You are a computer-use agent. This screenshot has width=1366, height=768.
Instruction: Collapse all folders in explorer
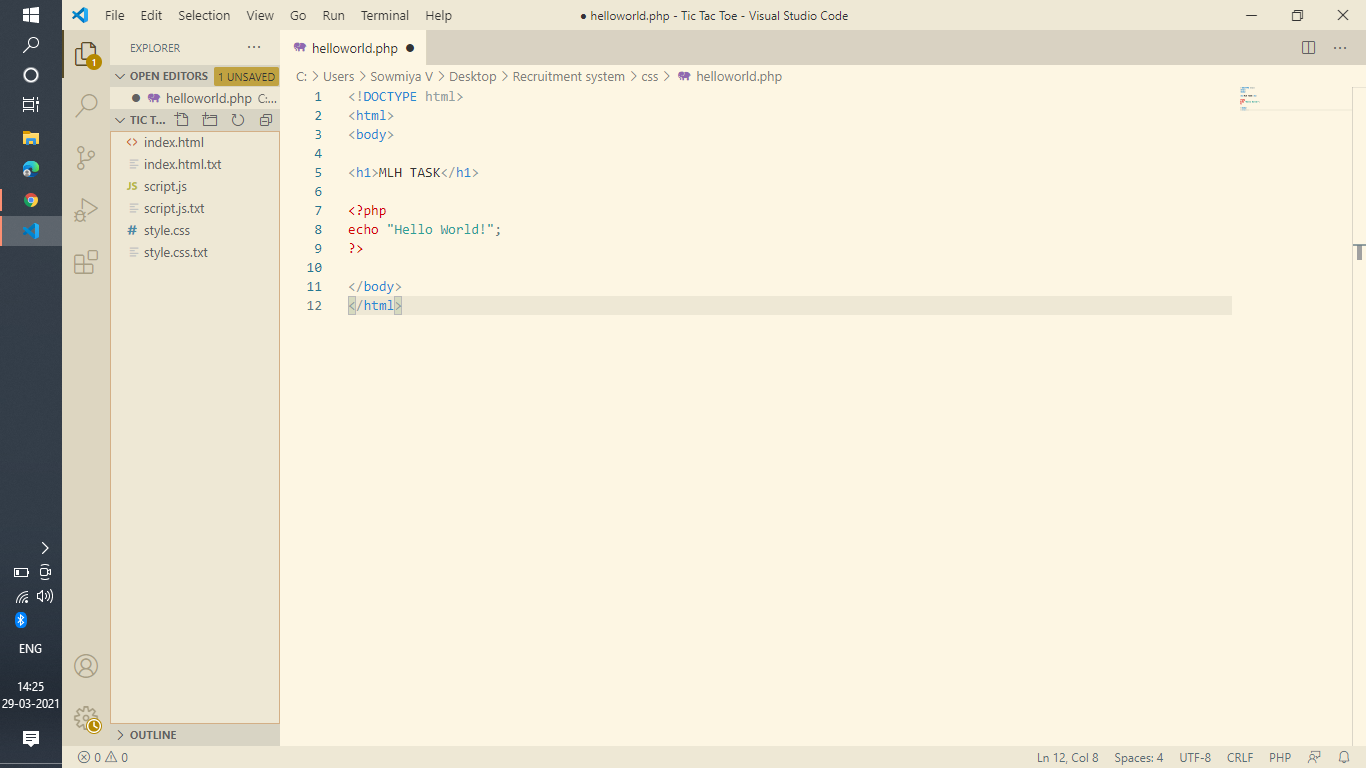click(x=265, y=120)
